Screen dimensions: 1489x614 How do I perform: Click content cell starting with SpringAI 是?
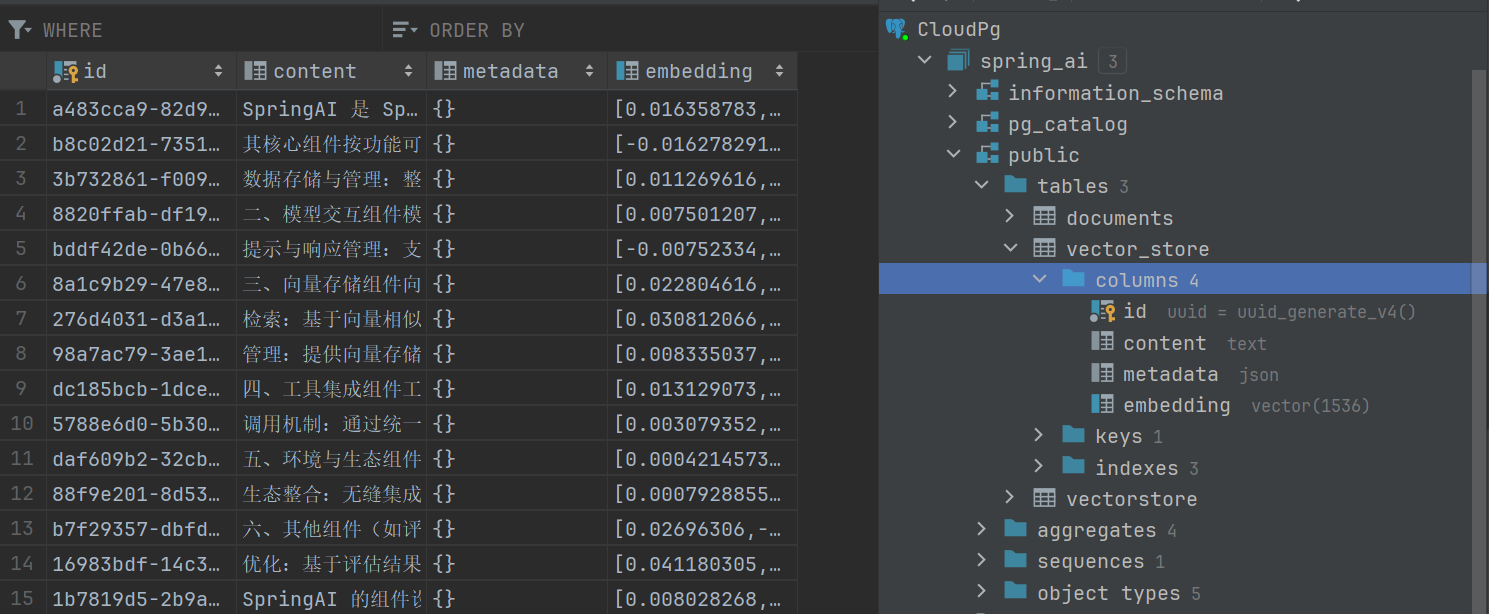(331, 108)
